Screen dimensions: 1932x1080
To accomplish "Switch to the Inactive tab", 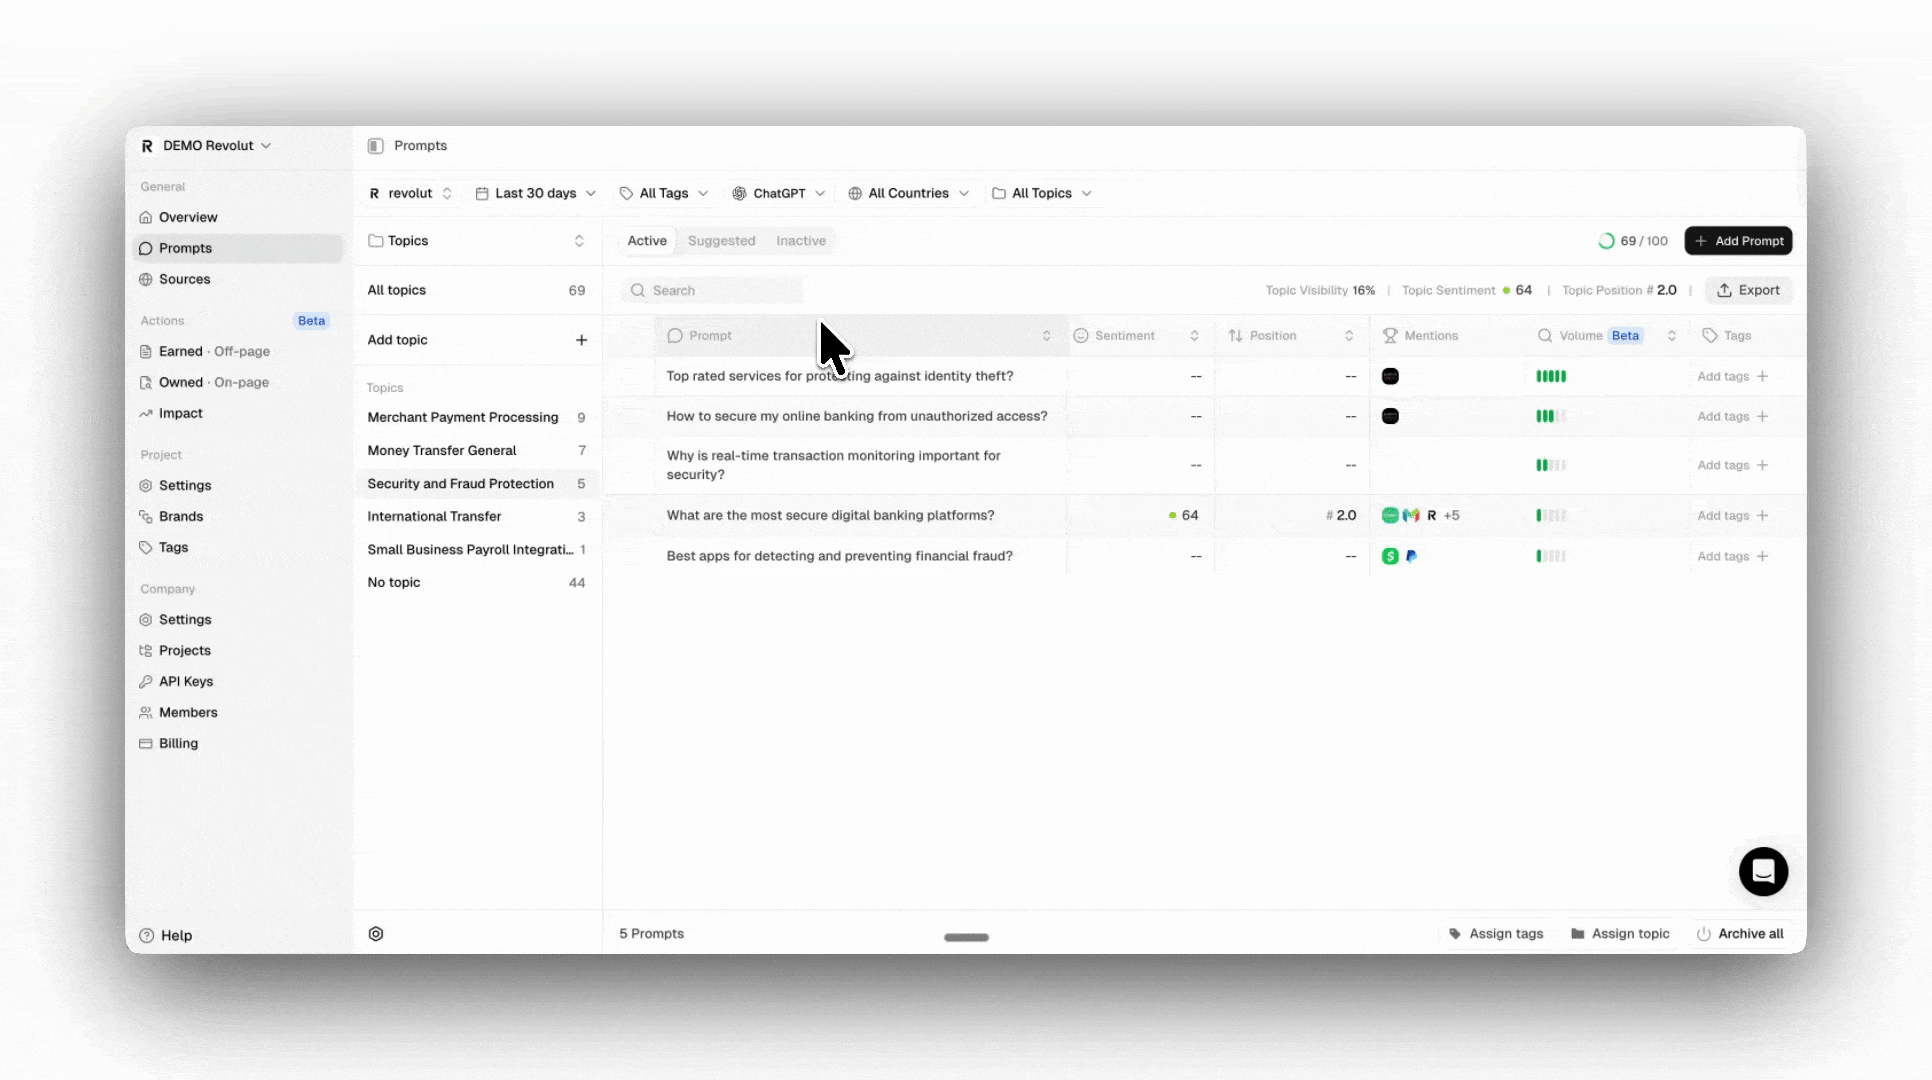I will [x=801, y=241].
